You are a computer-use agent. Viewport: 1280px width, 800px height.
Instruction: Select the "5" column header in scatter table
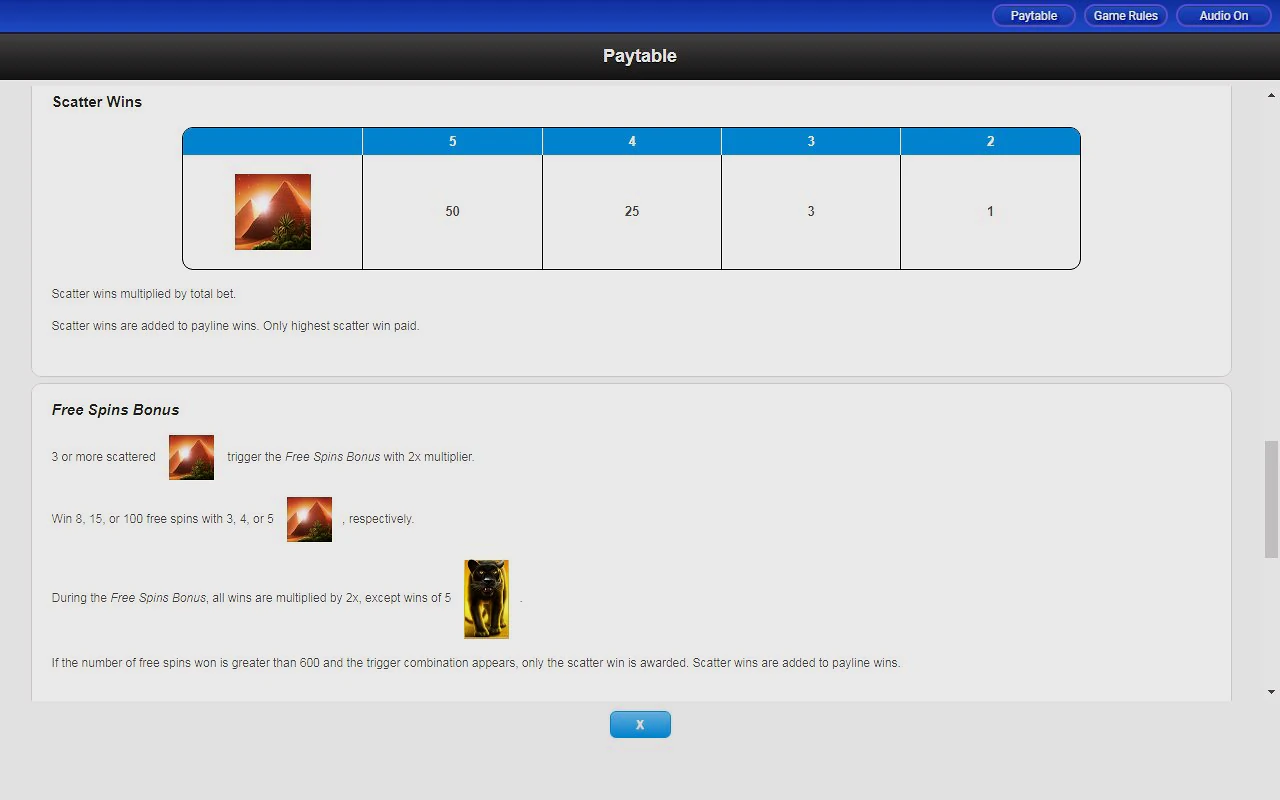click(x=452, y=142)
